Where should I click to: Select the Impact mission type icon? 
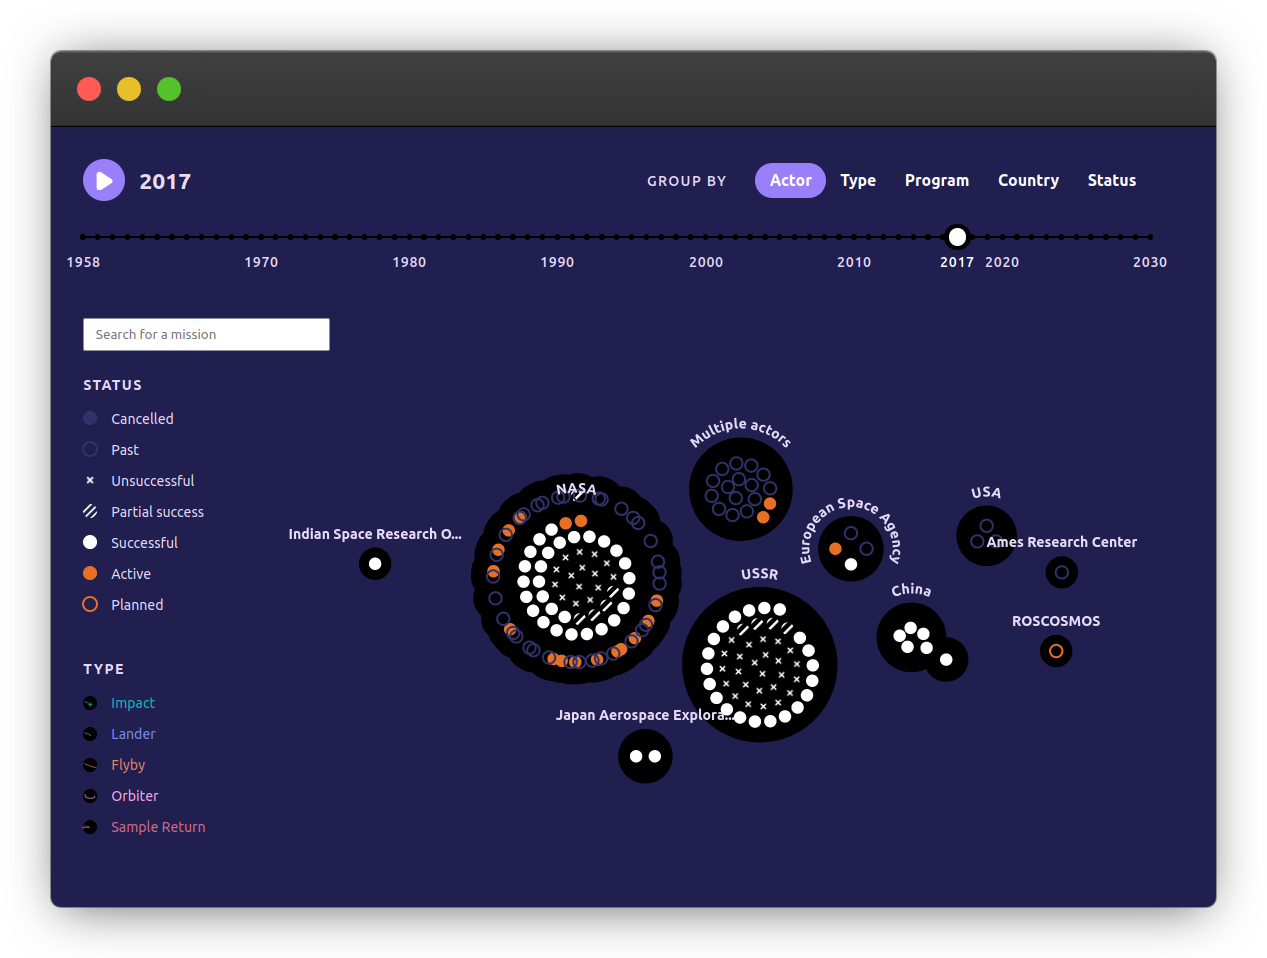tap(89, 703)
